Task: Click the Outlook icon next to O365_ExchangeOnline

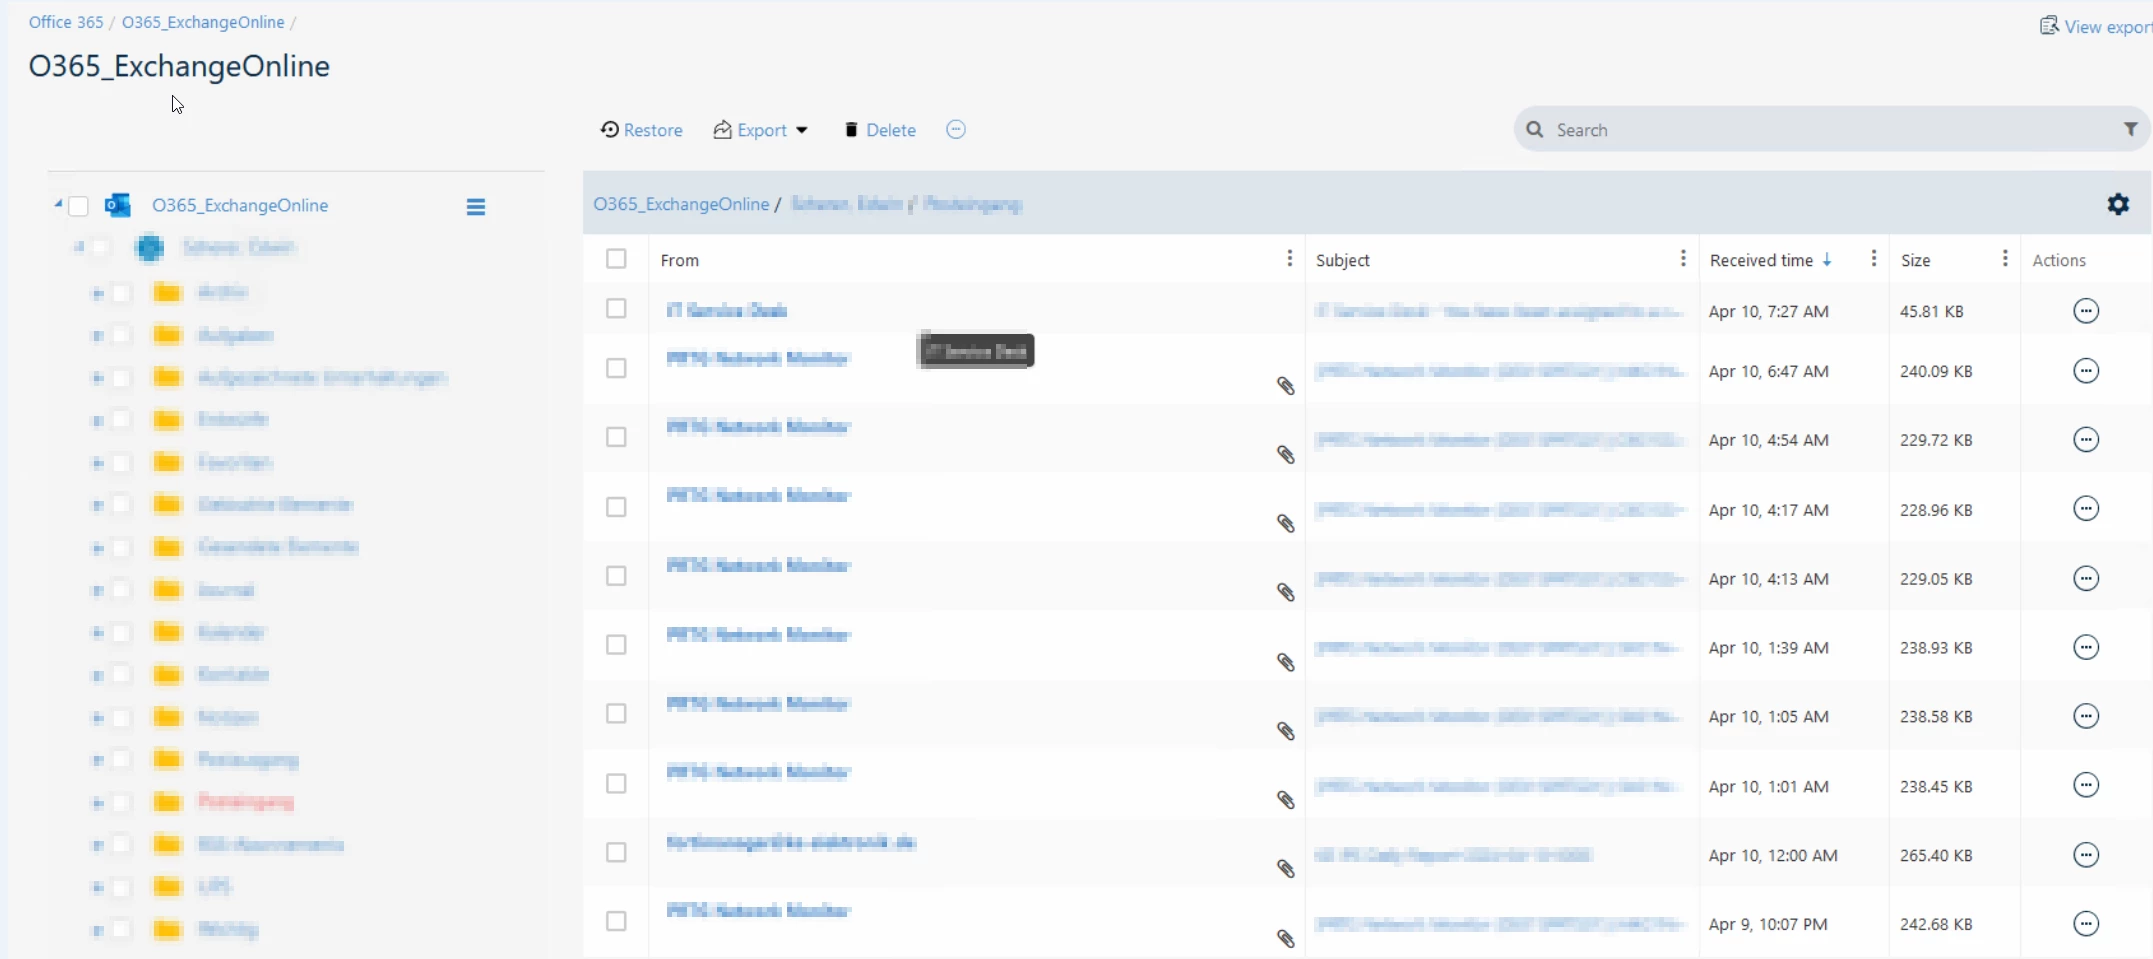Action: 118,205
